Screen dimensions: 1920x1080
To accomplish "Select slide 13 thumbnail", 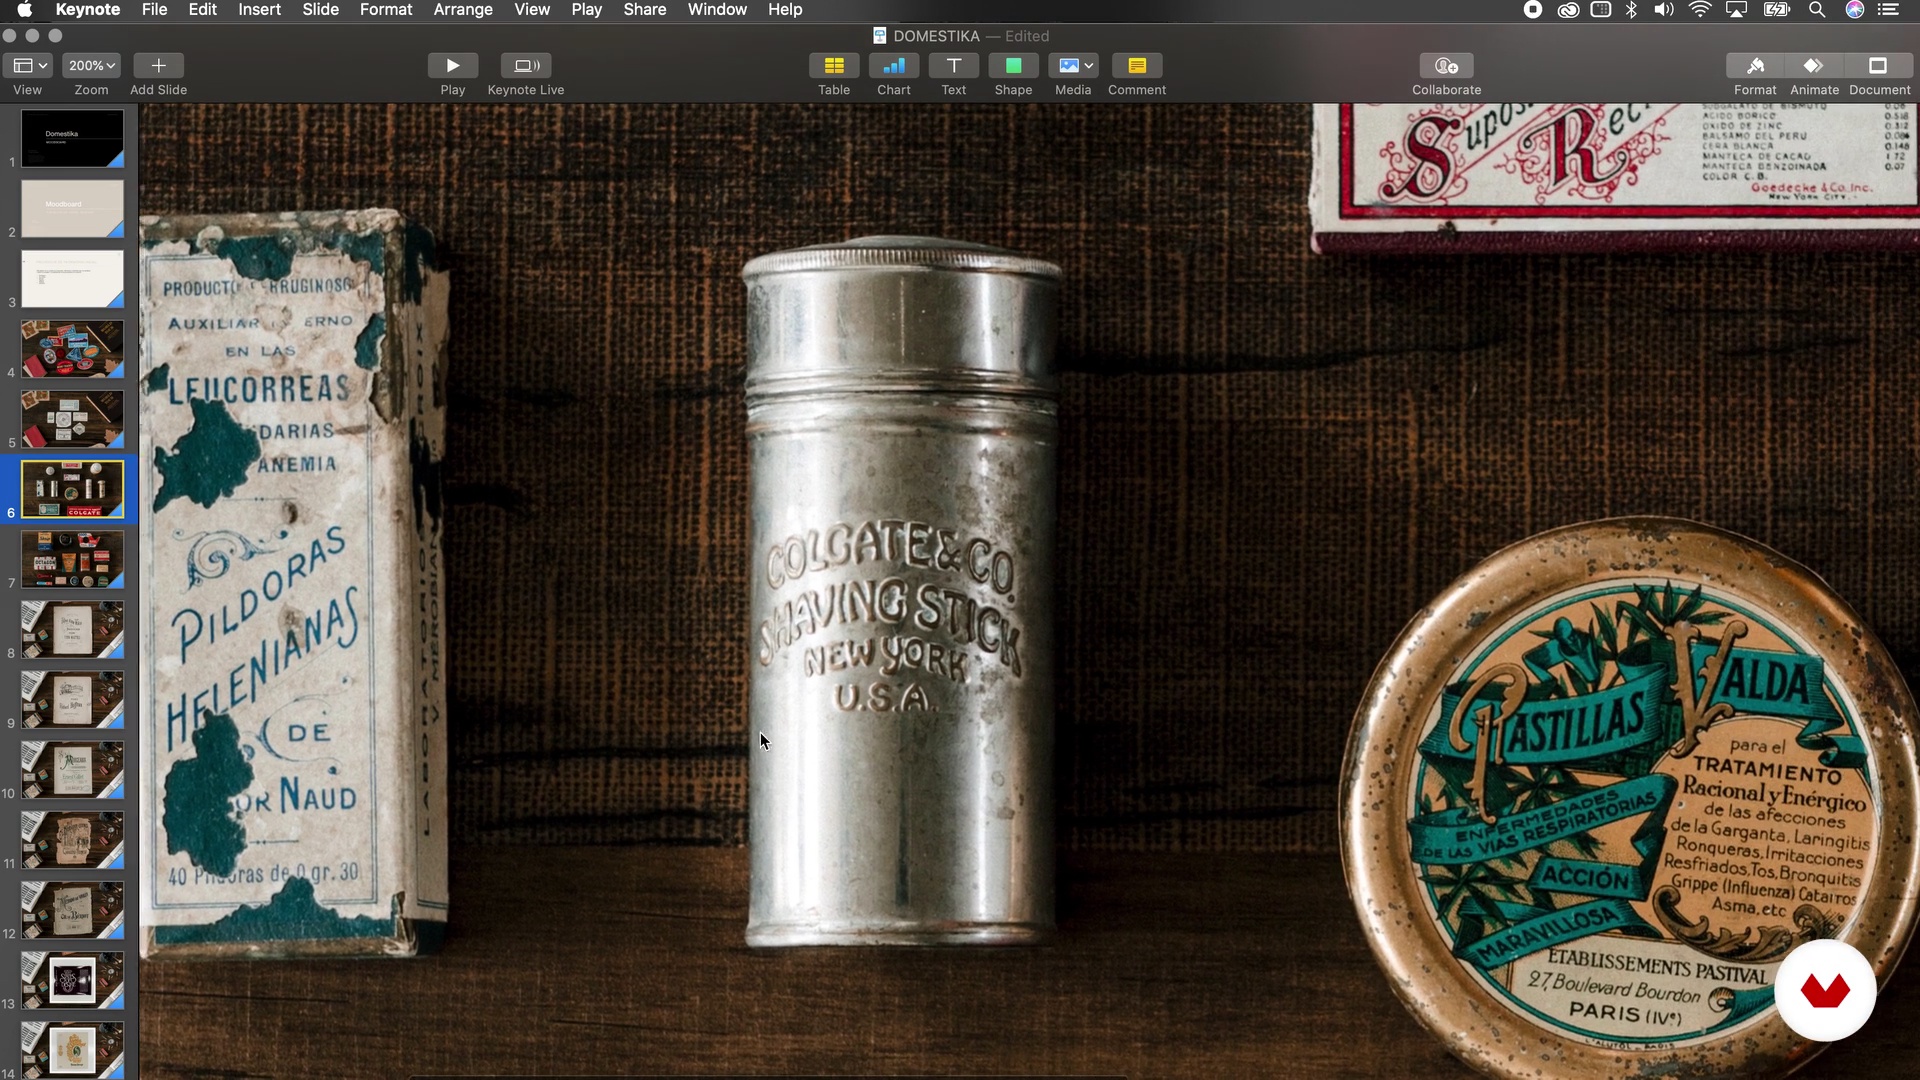I will [x=73, y=980].
